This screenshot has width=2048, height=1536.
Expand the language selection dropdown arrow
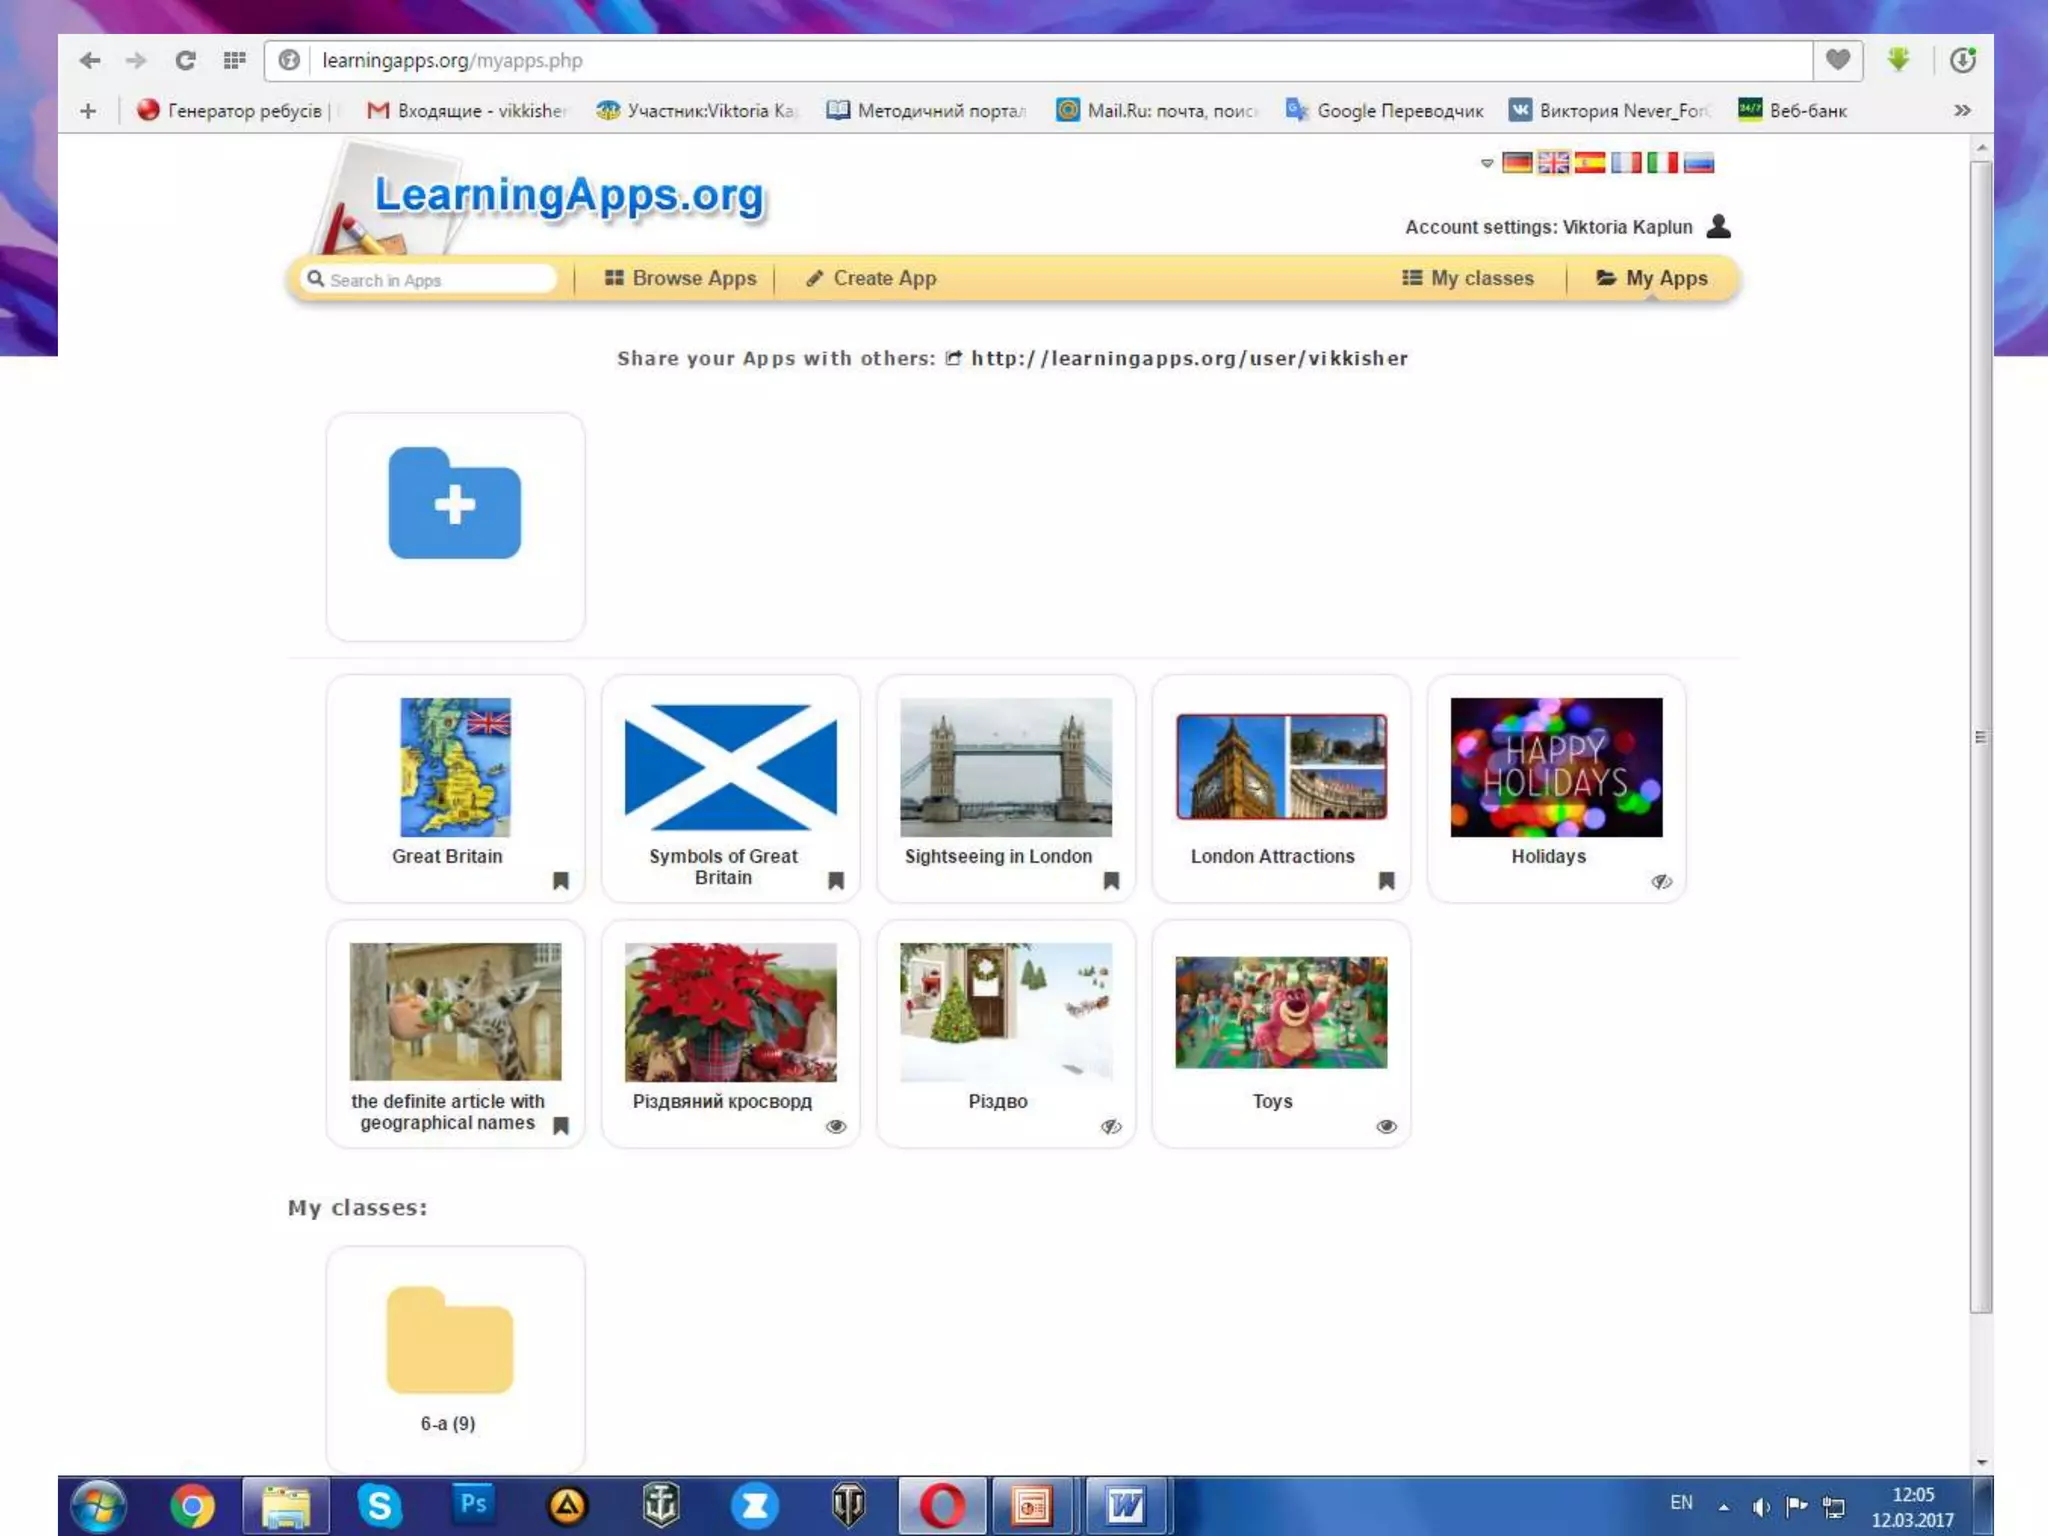tap(1487, 163)
